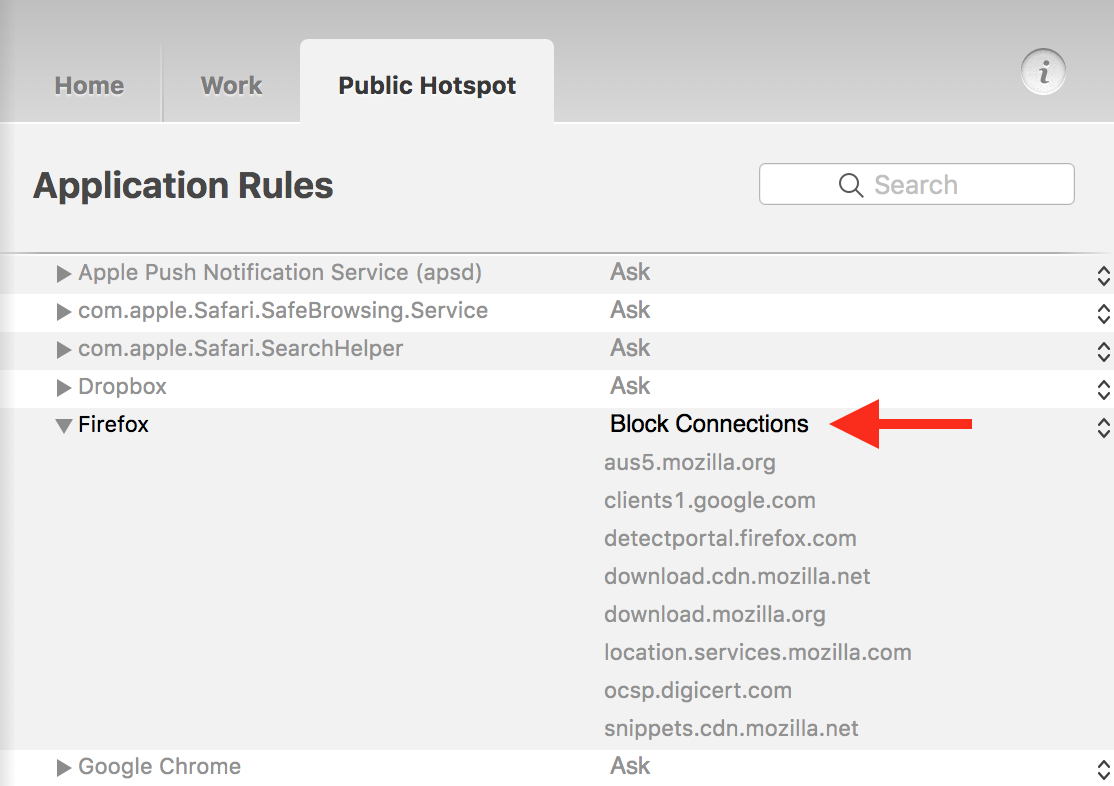Open rule popup arrows for Apple Push Notification Service

pos(1103,275)
